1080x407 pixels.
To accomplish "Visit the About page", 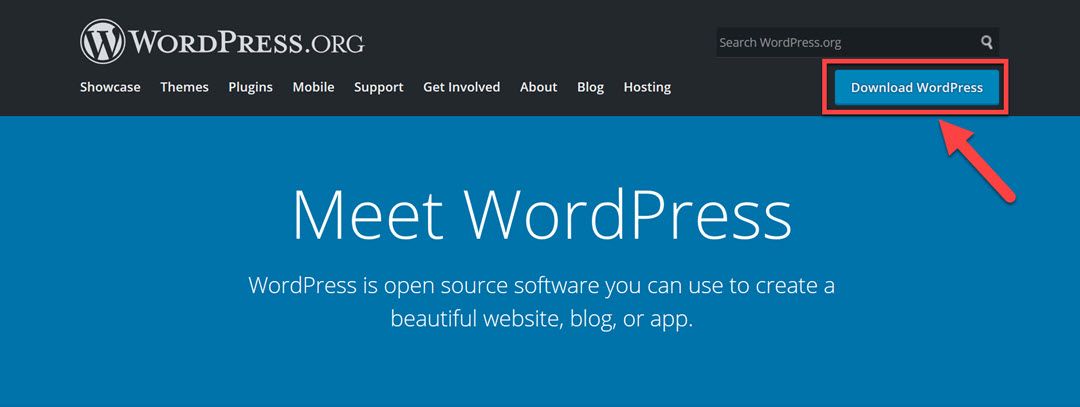I will pos(539,87).
